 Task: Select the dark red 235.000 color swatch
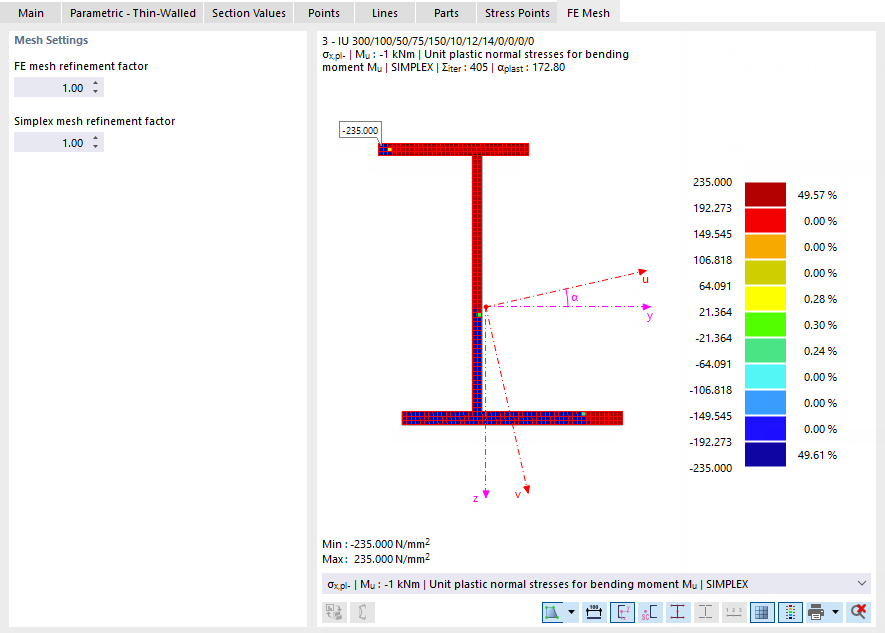coord(765,194)
